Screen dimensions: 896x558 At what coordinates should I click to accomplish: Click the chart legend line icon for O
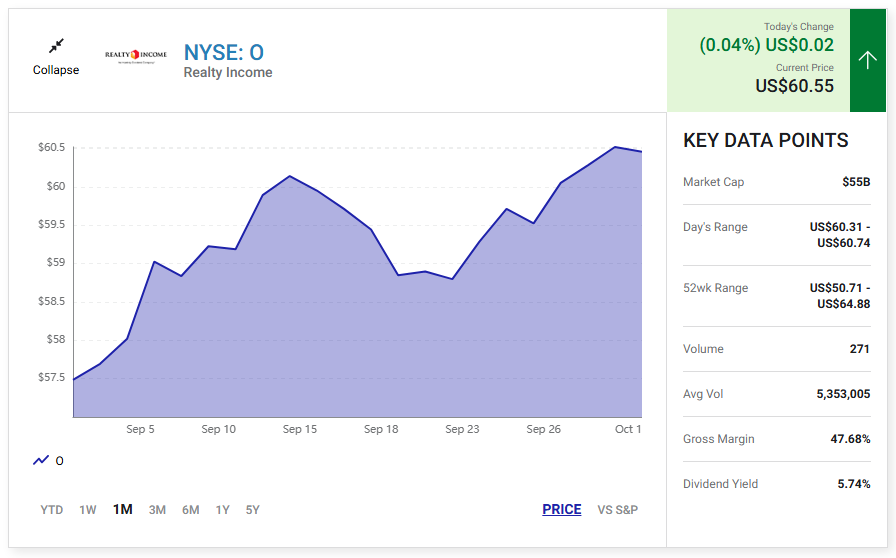(x=41, y=460)
